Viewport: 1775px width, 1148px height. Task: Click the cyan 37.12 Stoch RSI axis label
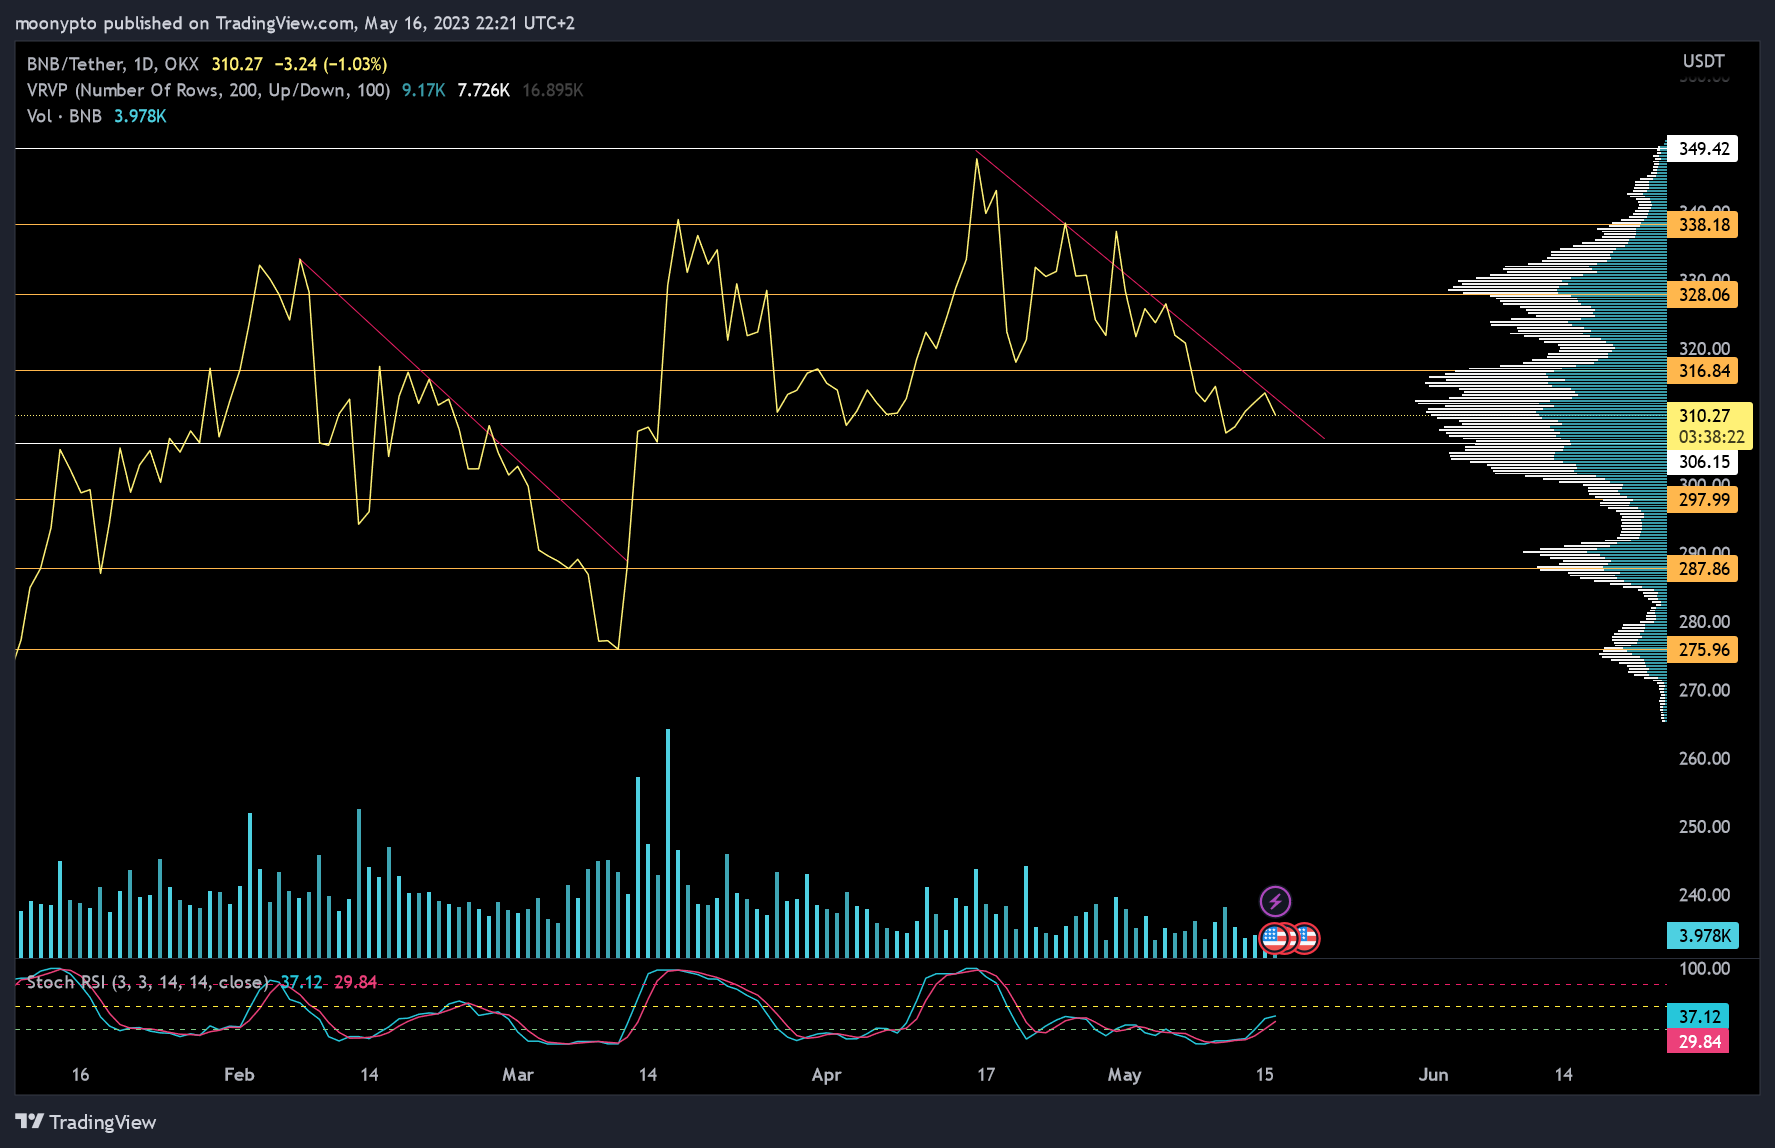pyautogui.click(x=1698, y=1016)
